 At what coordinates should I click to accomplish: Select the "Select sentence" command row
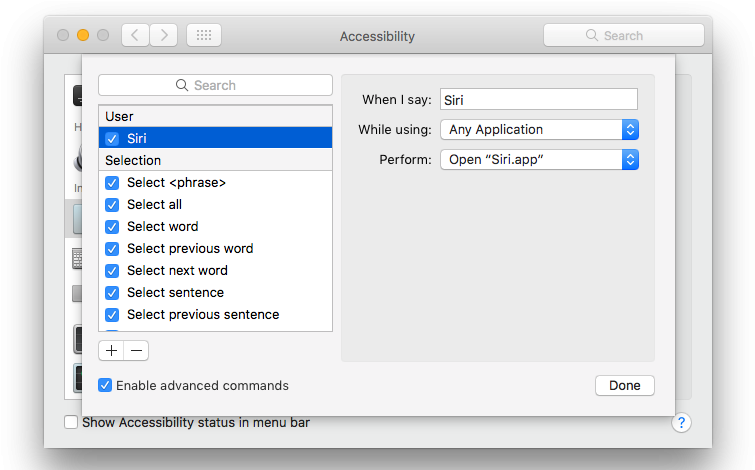pyautogui.click(x=215, y=292)
